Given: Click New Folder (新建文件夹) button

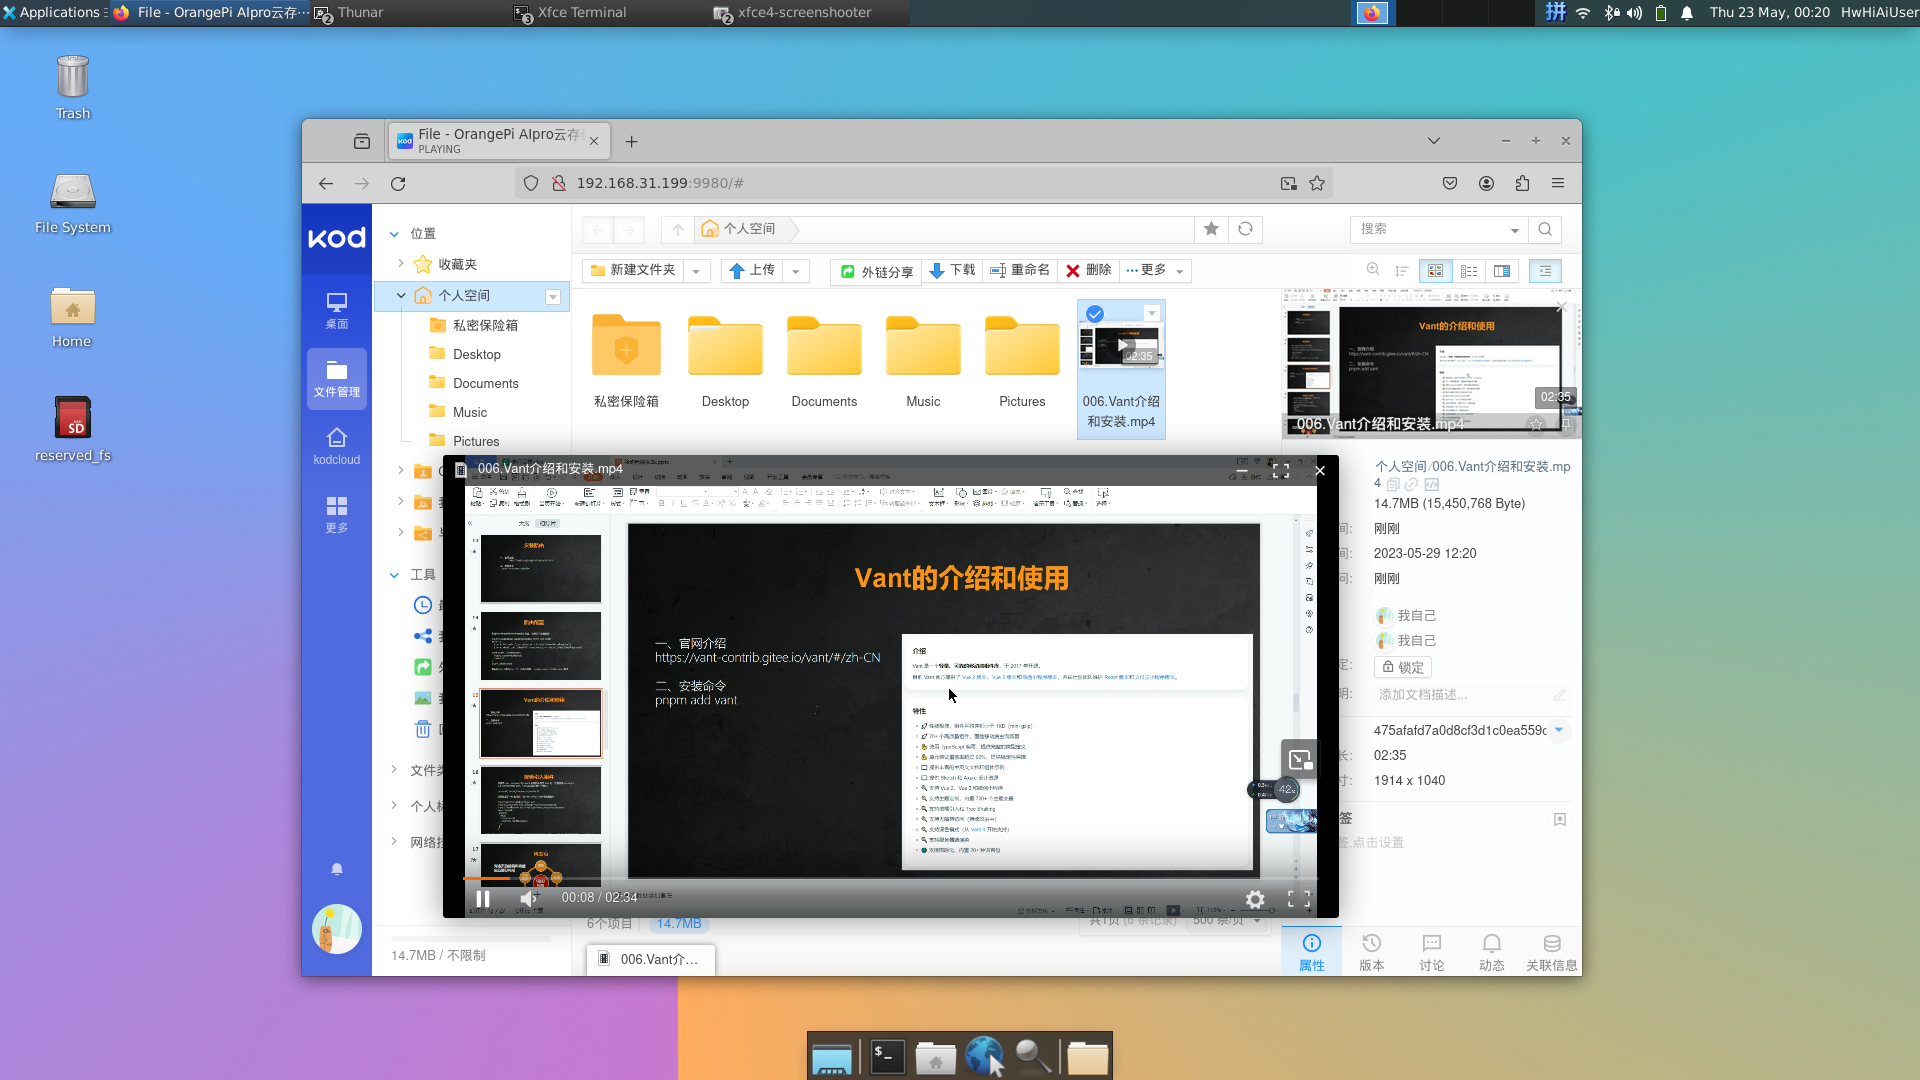Looking at the screenshot, I should click(x=633, y=270).
